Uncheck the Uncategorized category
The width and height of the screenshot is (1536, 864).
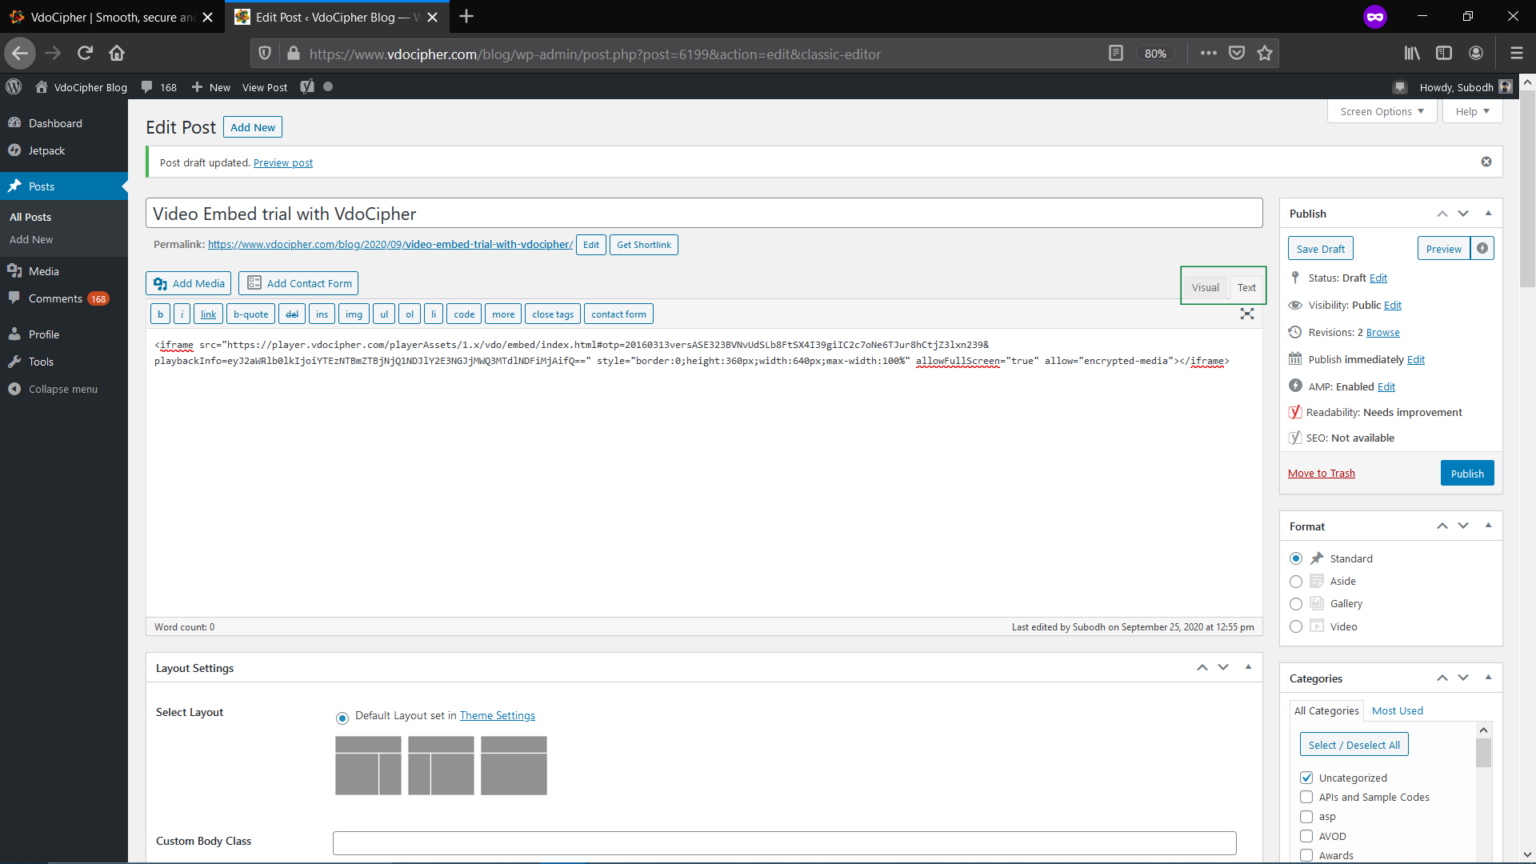click(x=1306, y=777)
